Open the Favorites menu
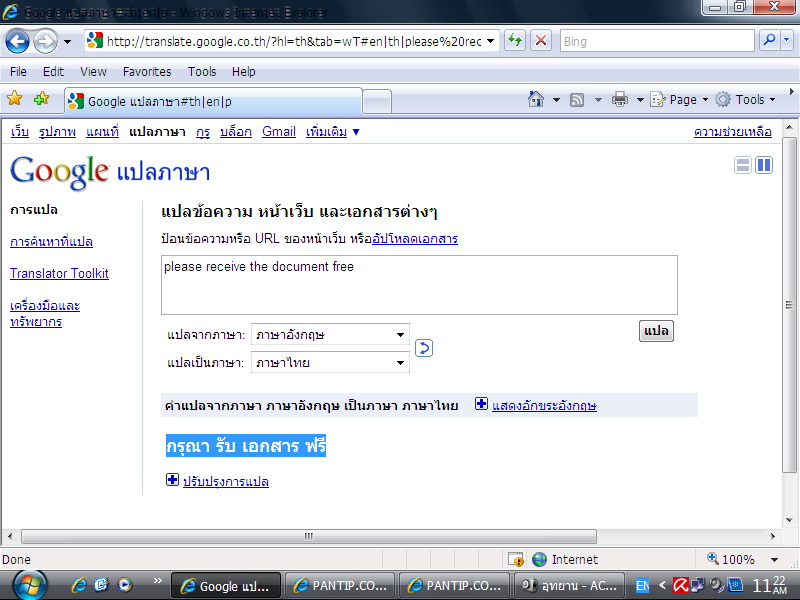The image size is (800, 600). [147, 71]
